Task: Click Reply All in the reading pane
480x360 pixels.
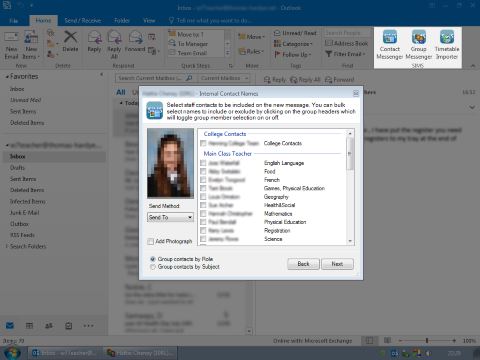Action: click(x=305, y=80)
